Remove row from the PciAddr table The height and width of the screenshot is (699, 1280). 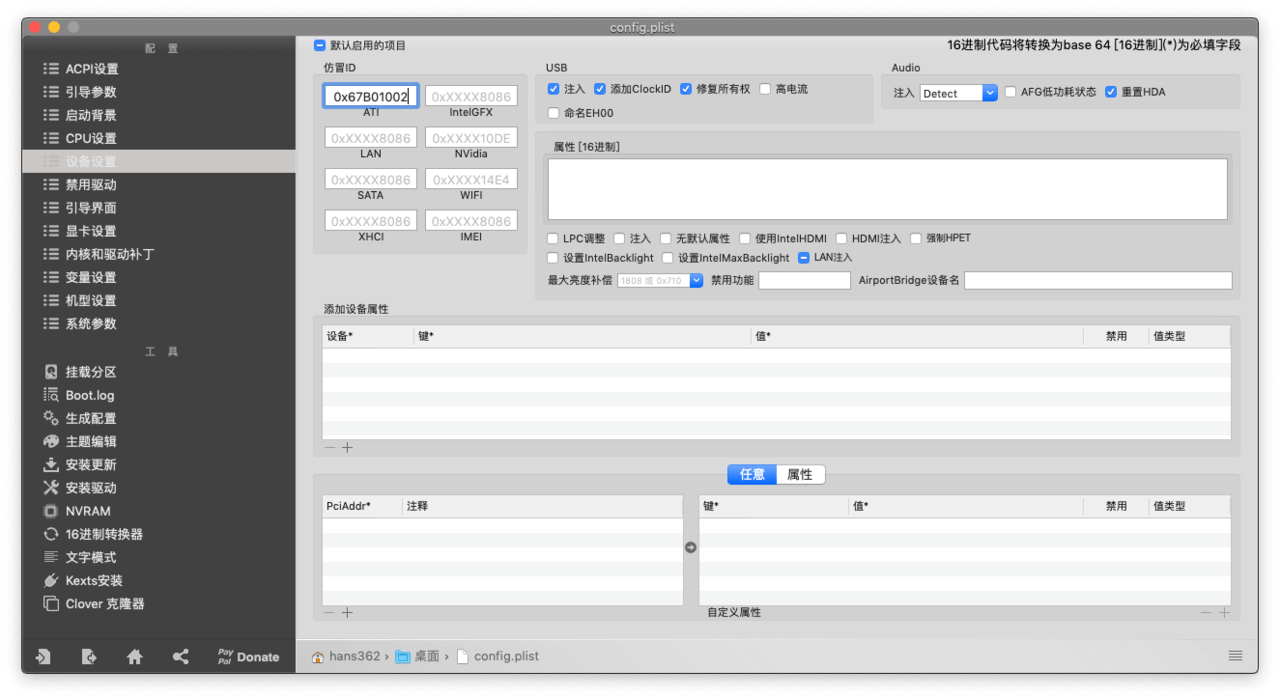coord(330,613)
